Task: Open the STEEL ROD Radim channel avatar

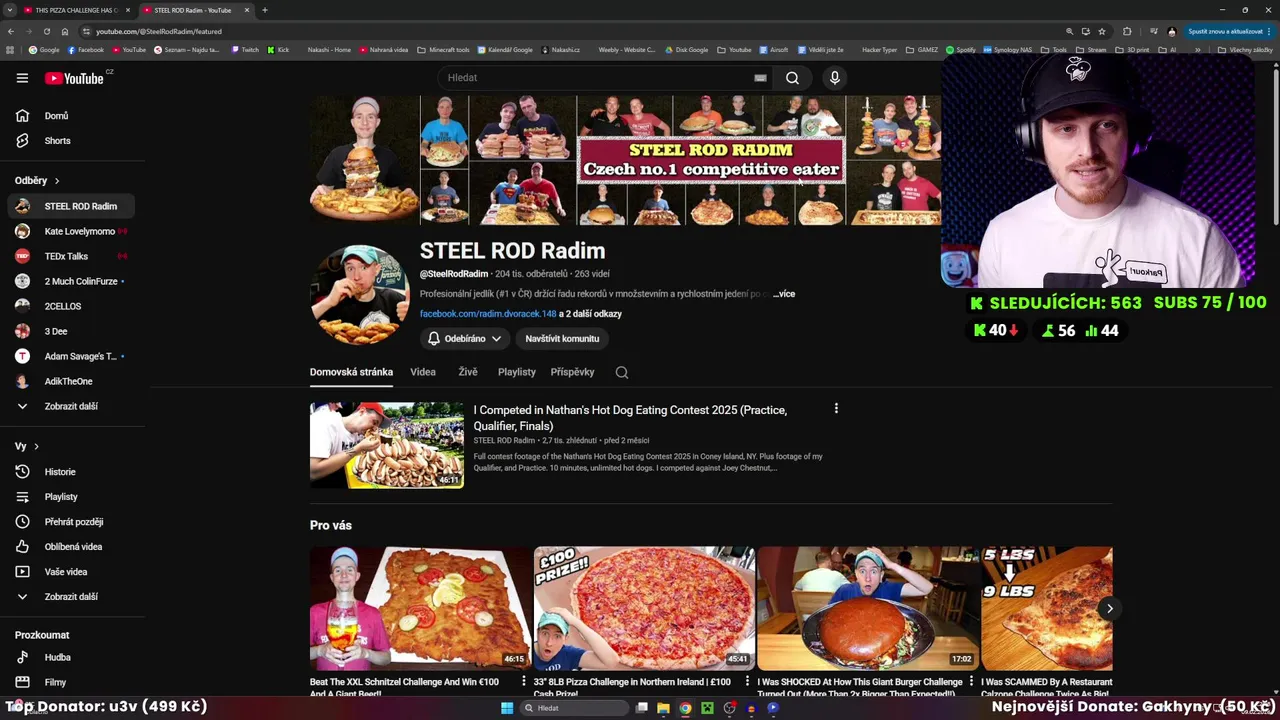Action: pyautogui.click(x=360, y=295)
